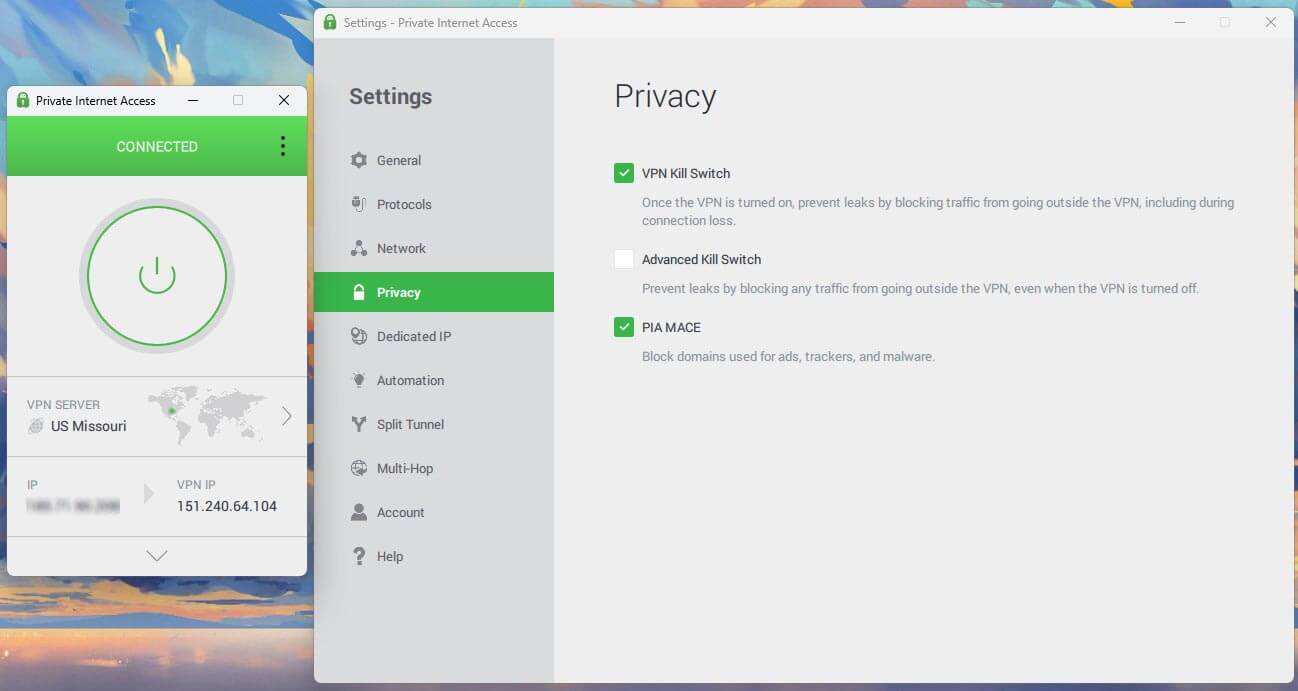Click the small globe icon beside US Missouri
Screen dimensions: 1298x691
tap(36, 426)
